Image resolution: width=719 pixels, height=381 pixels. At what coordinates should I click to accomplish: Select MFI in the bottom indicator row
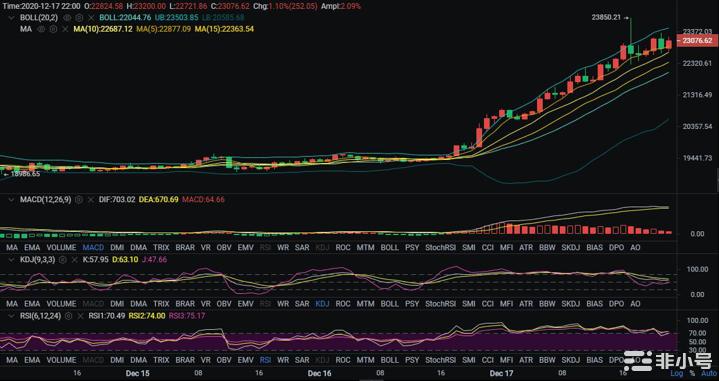507,360
